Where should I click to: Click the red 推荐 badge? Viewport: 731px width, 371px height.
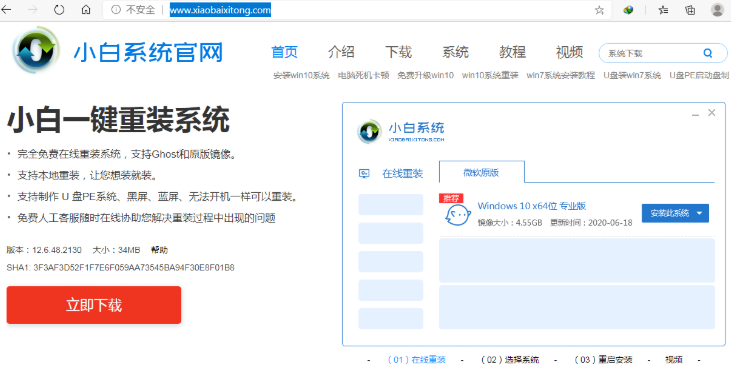(451, 199)
